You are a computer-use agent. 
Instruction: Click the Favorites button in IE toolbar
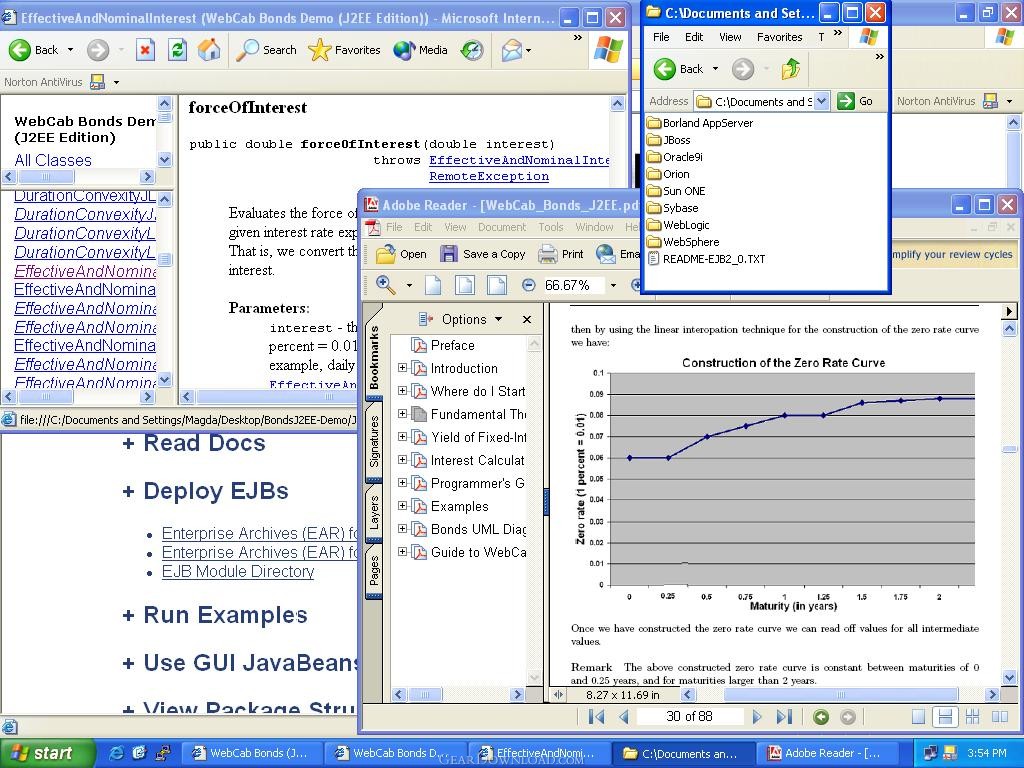(344, 50)
